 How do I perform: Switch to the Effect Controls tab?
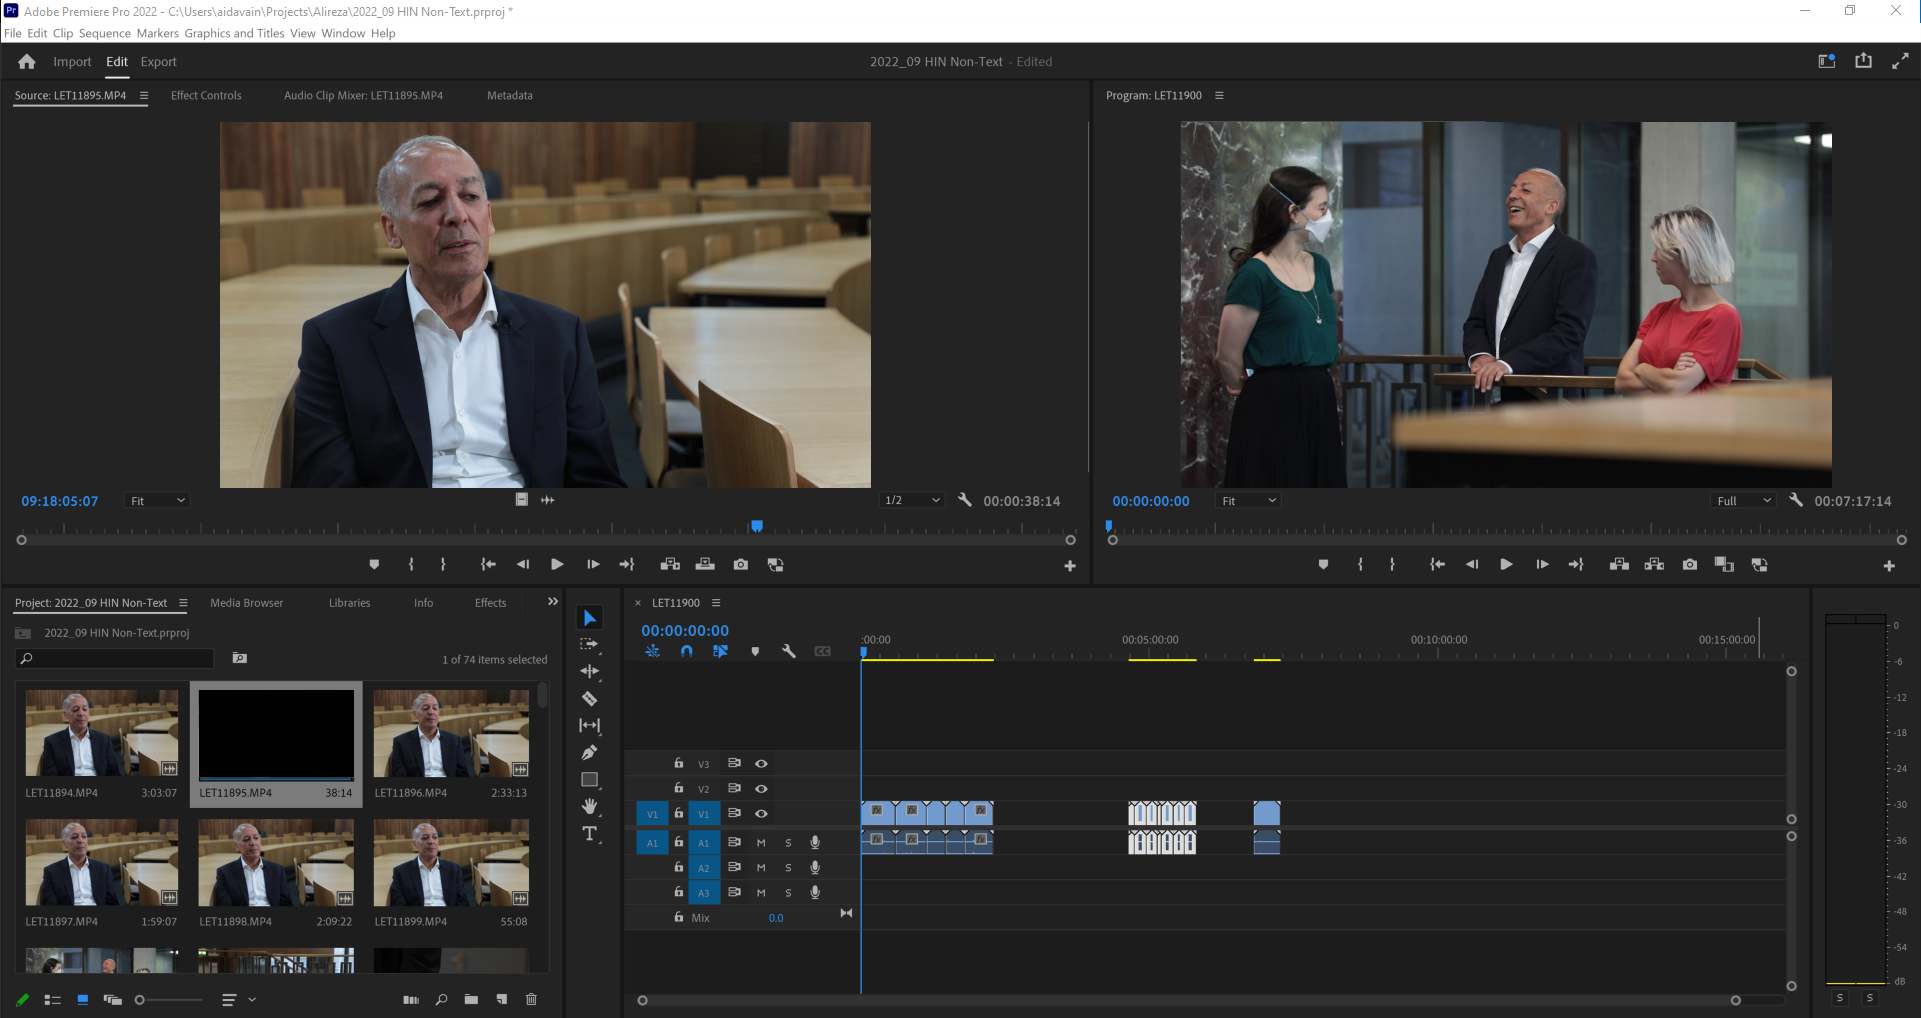click(206, 96)
